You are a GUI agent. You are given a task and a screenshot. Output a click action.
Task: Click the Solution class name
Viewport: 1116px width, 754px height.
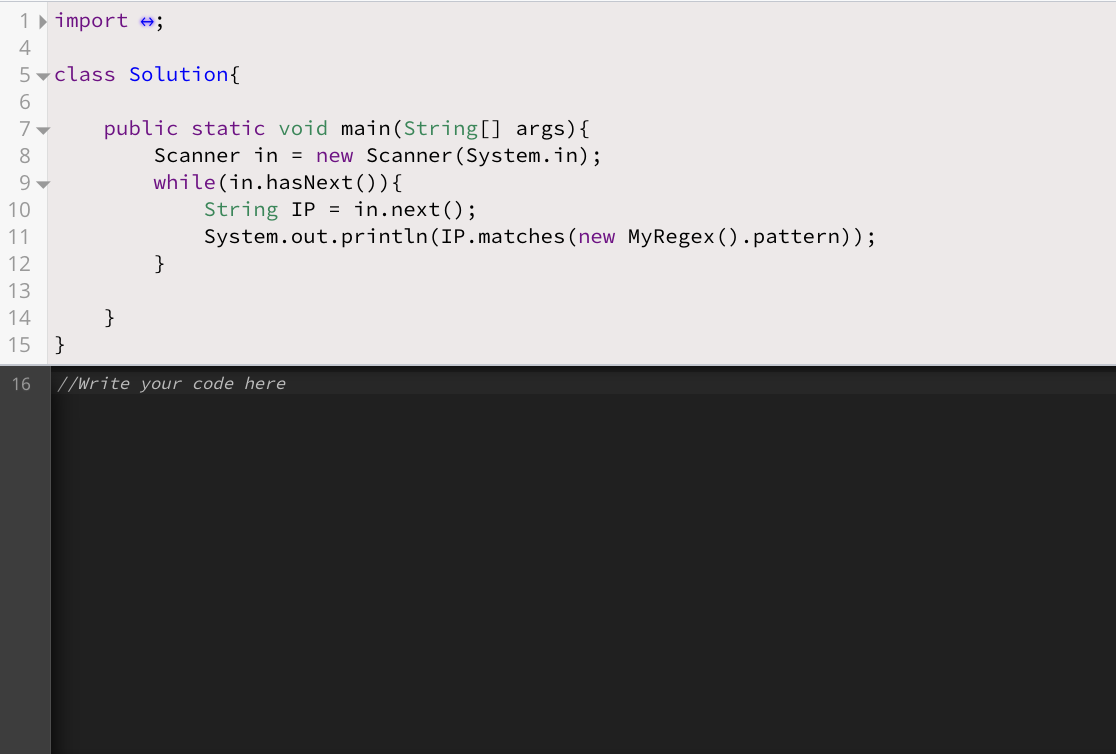pos(178,74)
